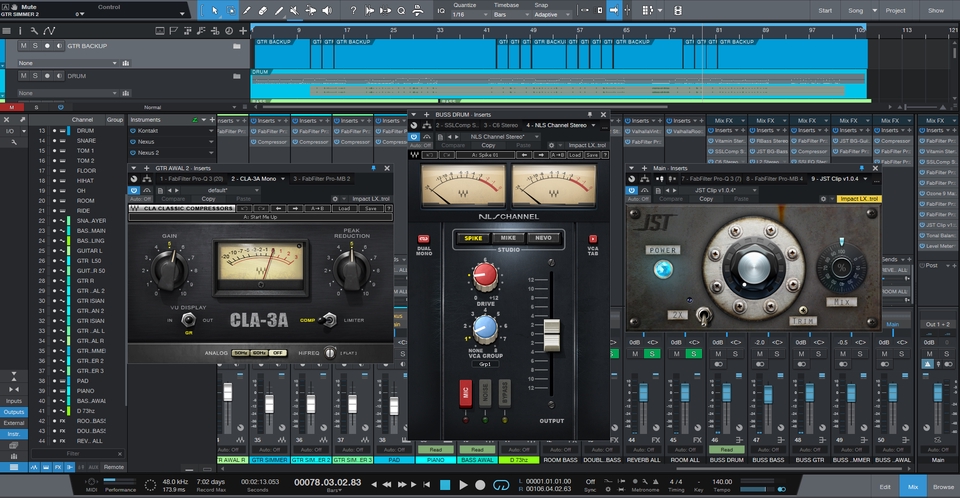Adjust the NLS output fader
960x498 pixels.
pos(552,335)
